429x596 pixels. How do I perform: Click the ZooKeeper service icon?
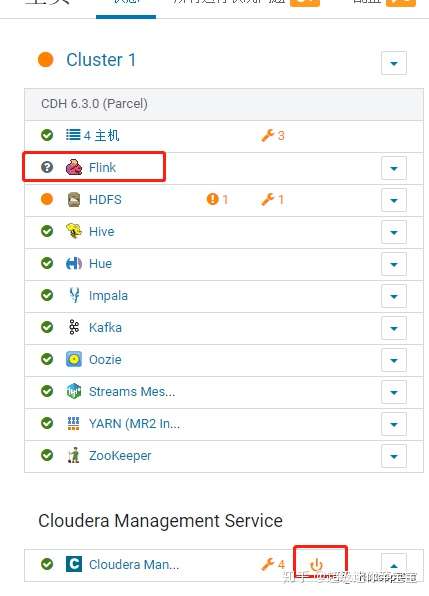click(x=74, y=455)
